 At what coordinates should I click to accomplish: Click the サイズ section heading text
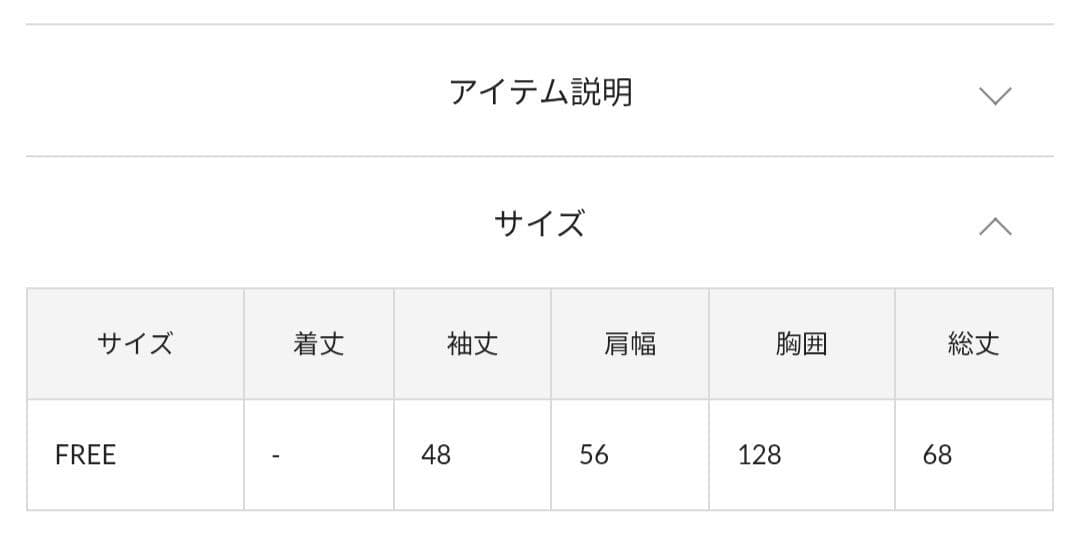(x=539, y=223)
